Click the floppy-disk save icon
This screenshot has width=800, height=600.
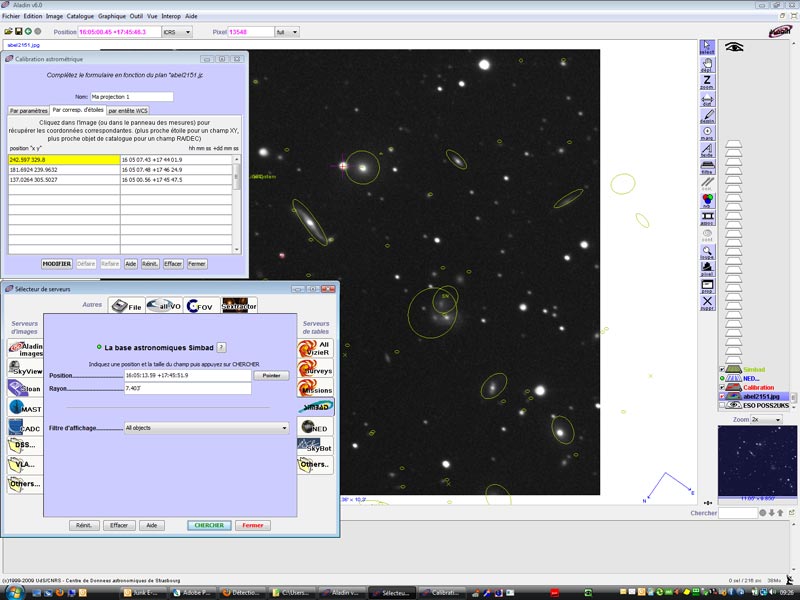click(18, 32)
